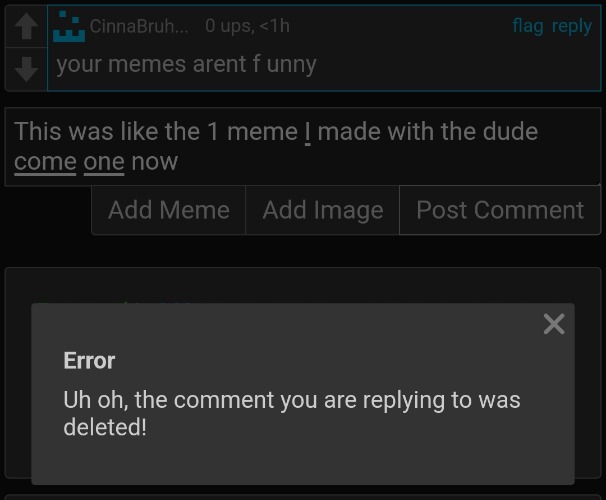Click the "Error" heading in the dialog
Viewport: 606px width, 500px height.
tap(89, 360)
